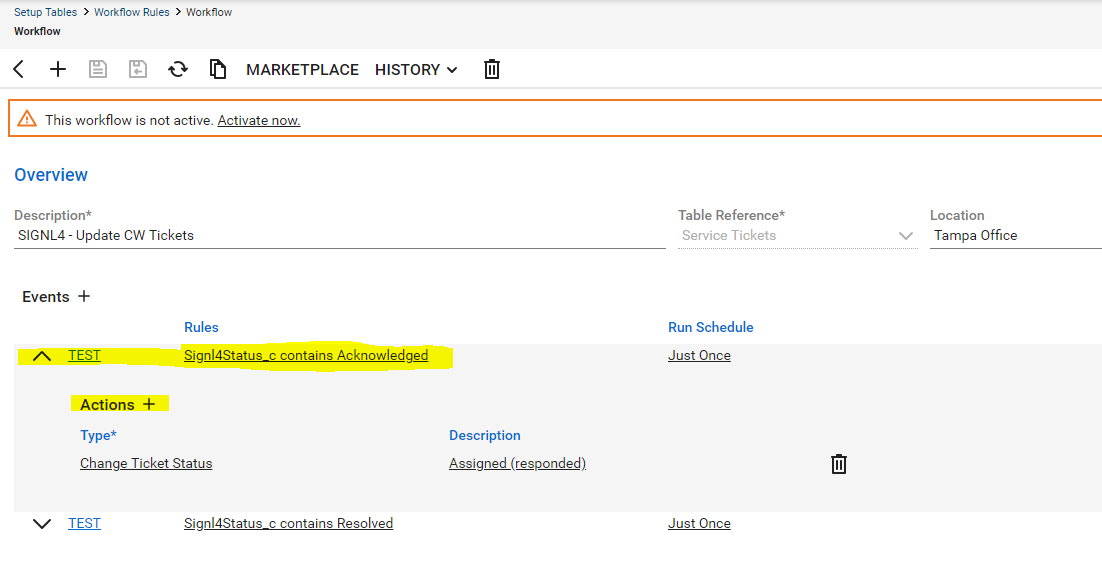
Task: Click the Description input field
Action: click(339, 236)
